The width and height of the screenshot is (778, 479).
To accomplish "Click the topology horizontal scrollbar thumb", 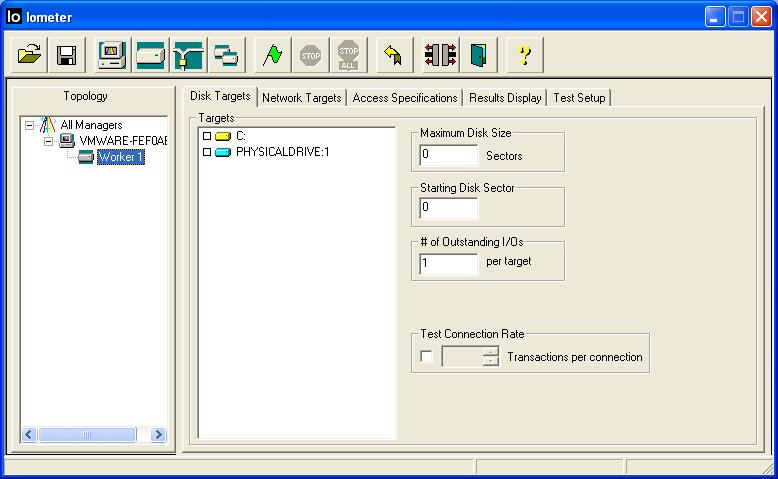I will point(87,435).
